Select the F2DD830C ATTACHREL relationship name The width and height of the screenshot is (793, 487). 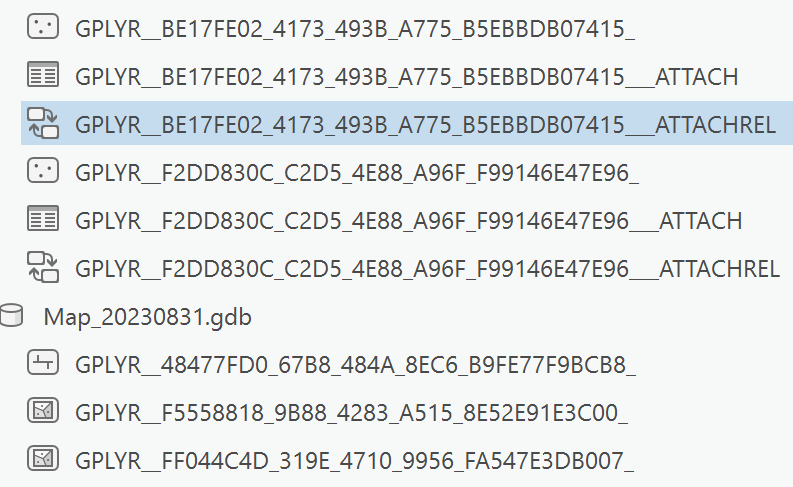pos(427,268)
